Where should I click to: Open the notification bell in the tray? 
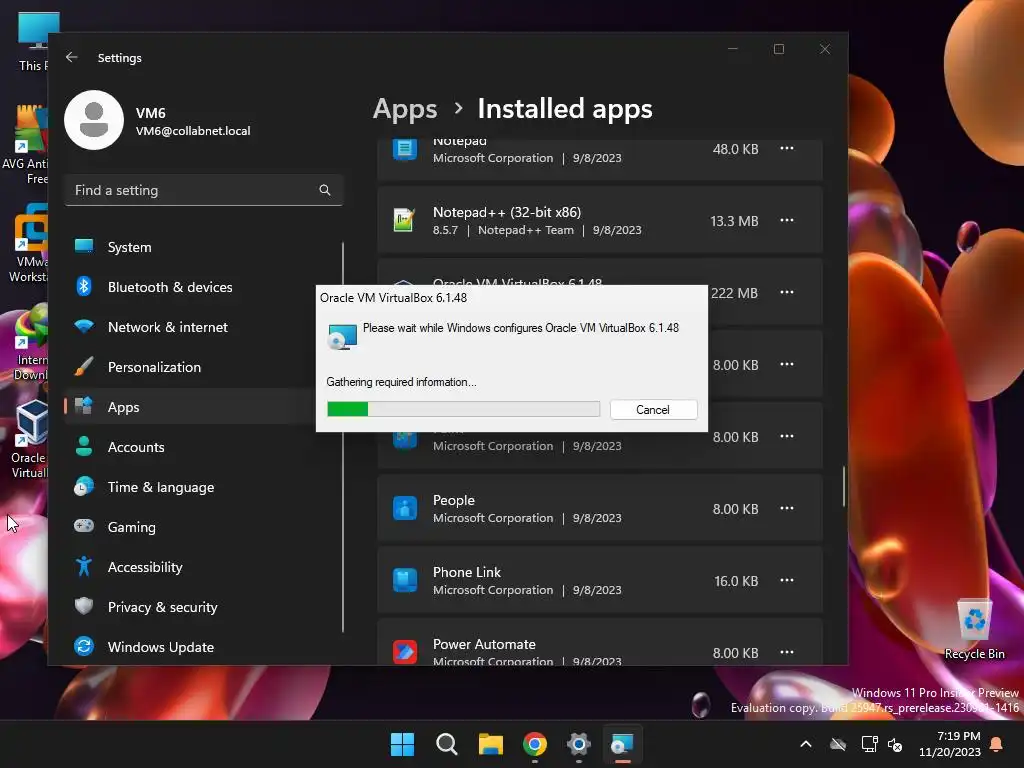(997, 744)
